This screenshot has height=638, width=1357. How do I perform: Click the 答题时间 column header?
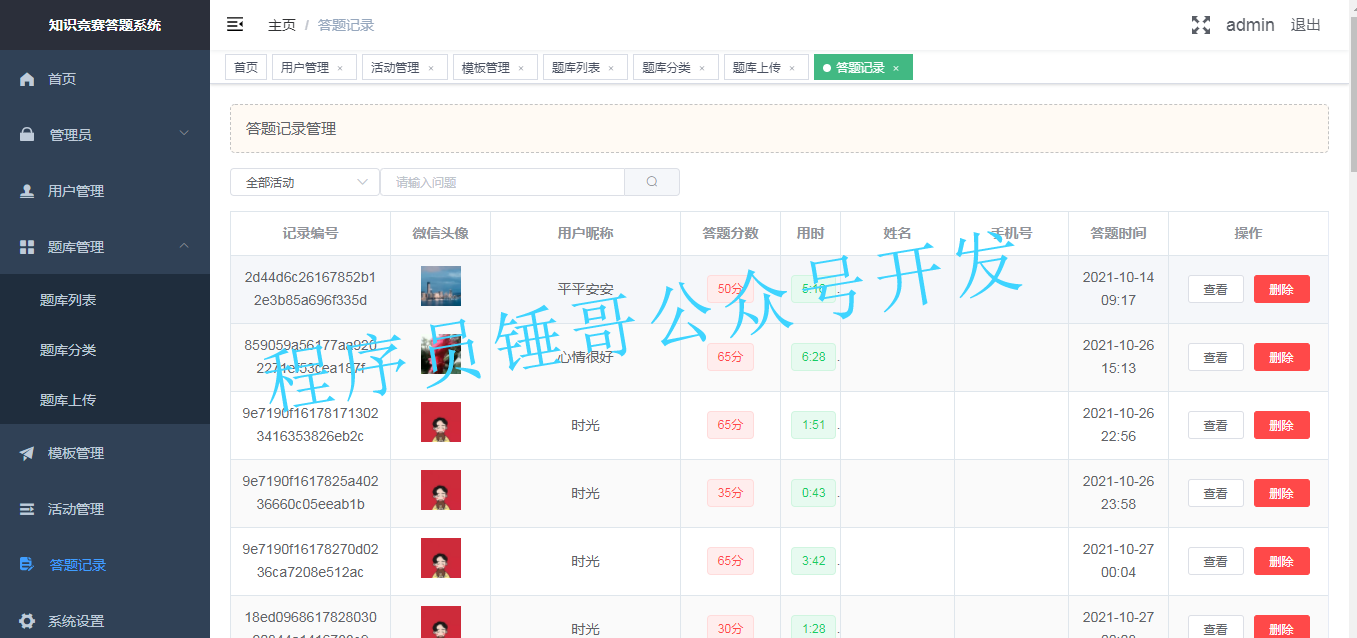pyautogui.click(x=1118, y=233)
